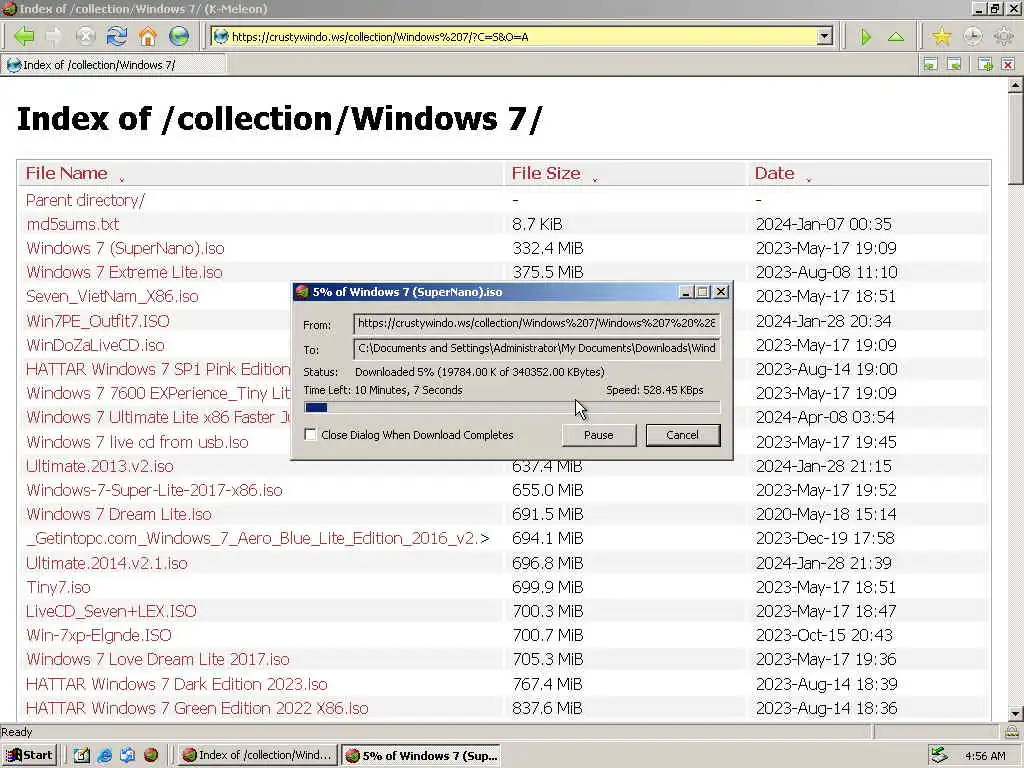1024x768 pixels.
Task: Sort listing by the File Name header
Action: pyautogui.click(x=67, y=173)
